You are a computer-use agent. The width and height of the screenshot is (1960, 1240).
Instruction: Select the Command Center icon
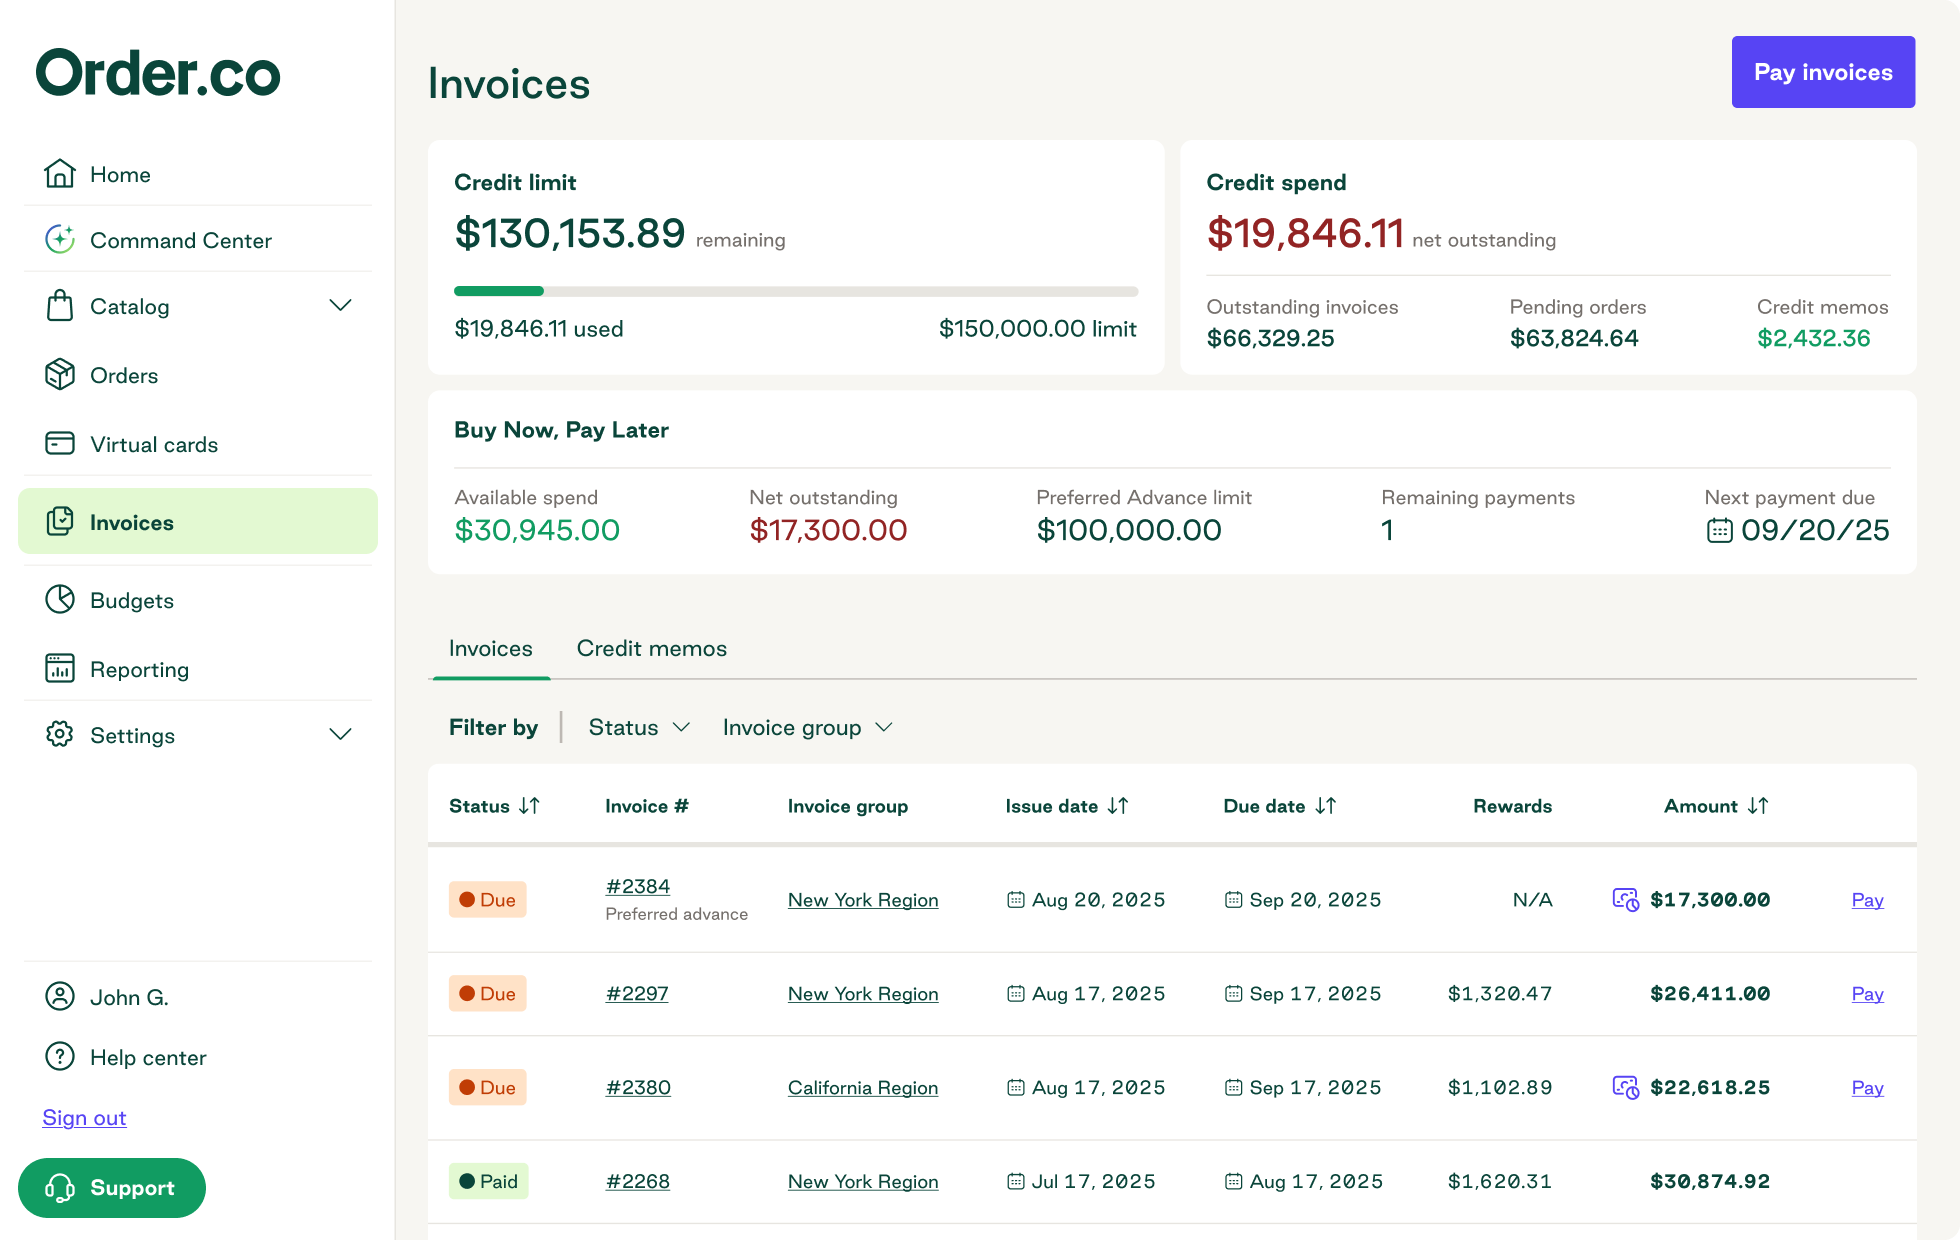click(59, 239)
